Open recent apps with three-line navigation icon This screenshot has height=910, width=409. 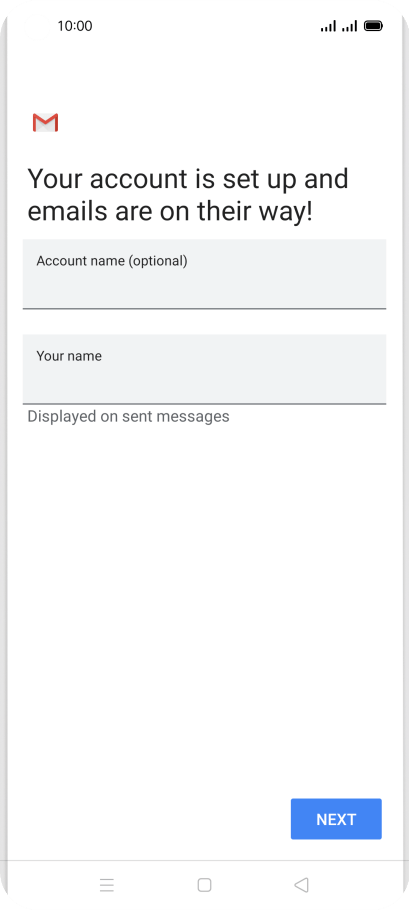107,885
